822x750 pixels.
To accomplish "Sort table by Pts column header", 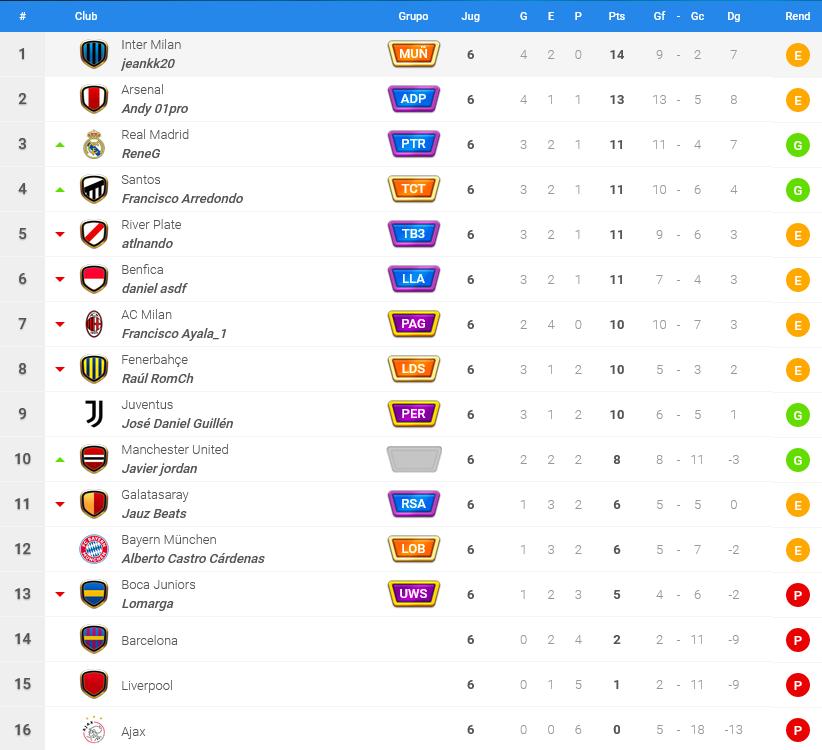I will 616,16.
